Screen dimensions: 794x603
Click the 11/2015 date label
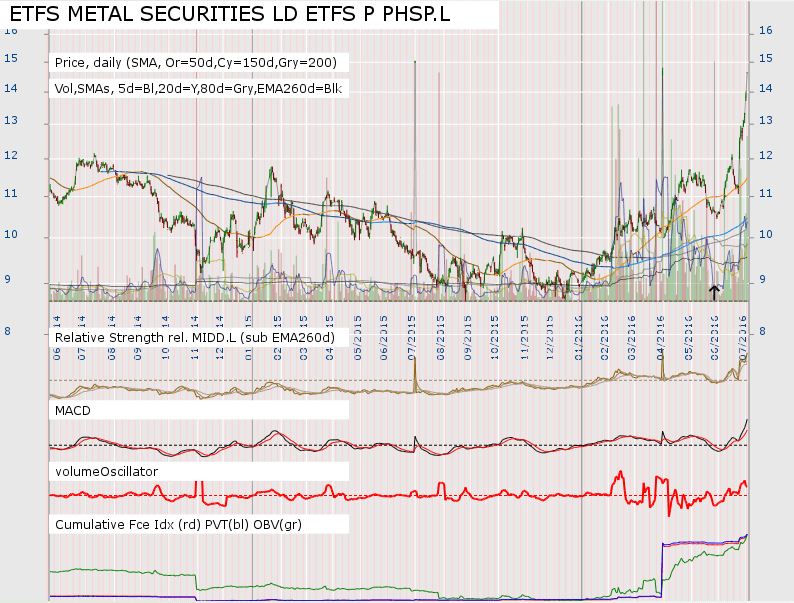(x=524, y=338)
